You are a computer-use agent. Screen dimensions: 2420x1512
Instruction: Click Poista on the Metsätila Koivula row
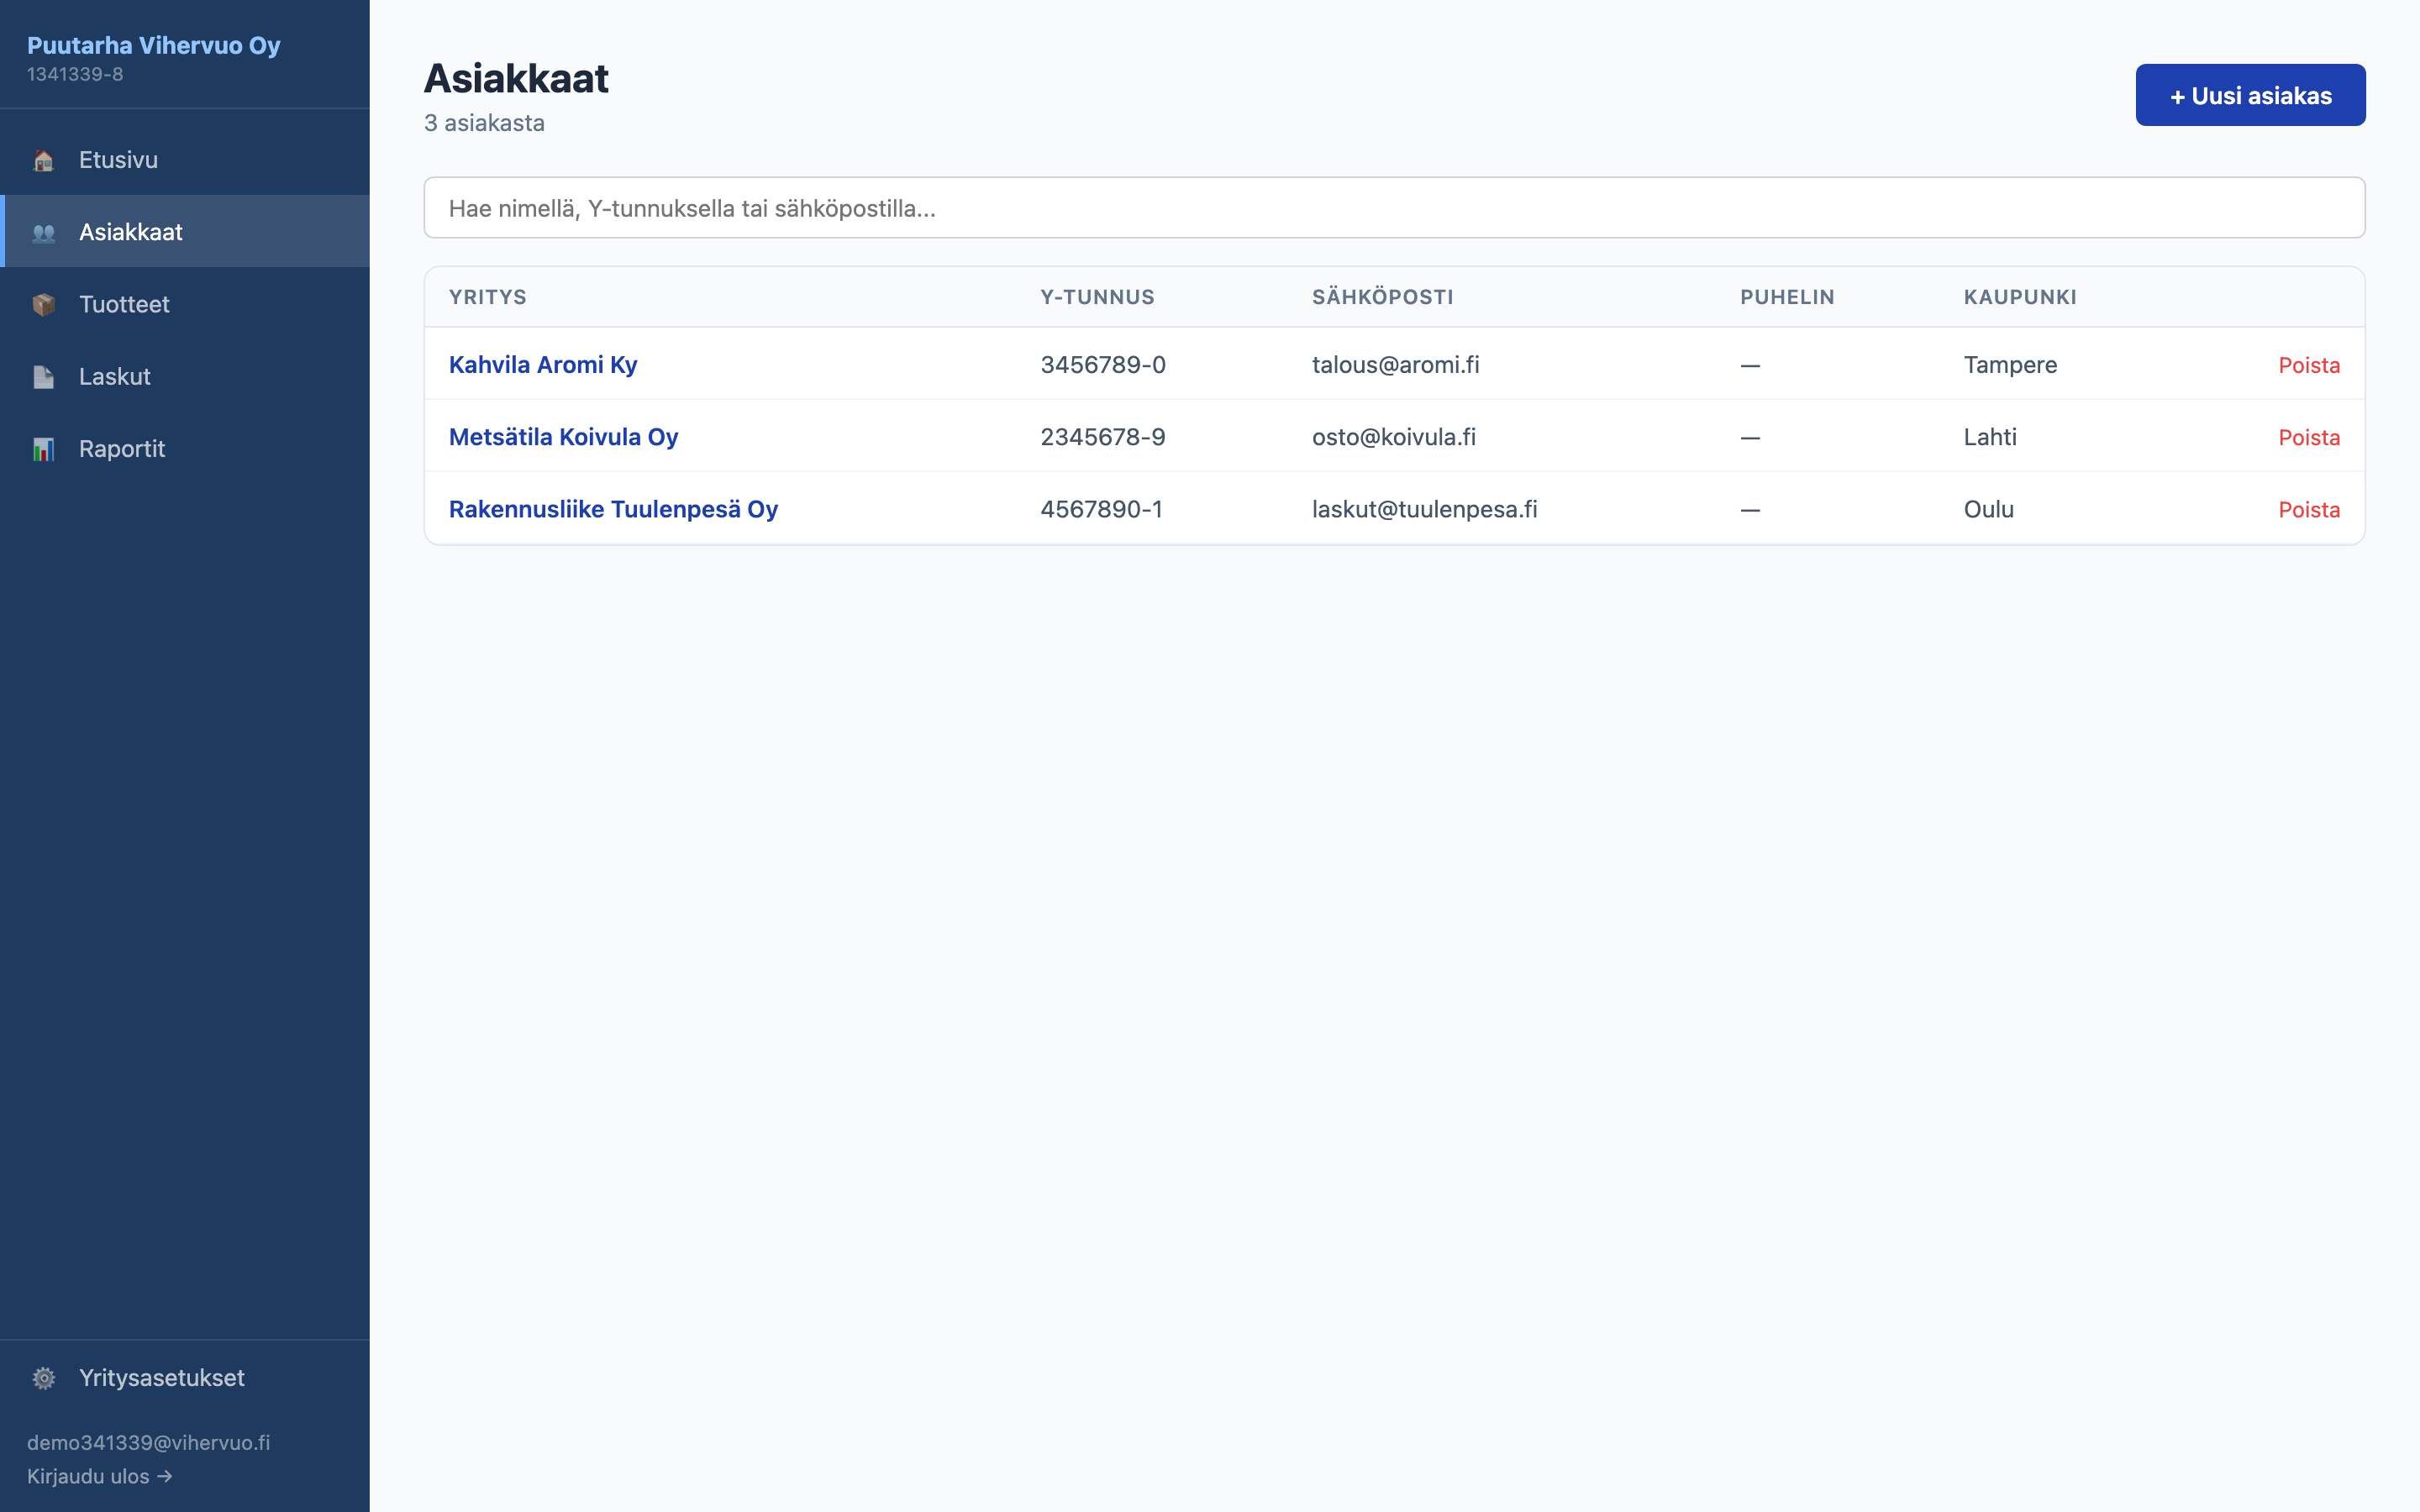click(2309, 437)
